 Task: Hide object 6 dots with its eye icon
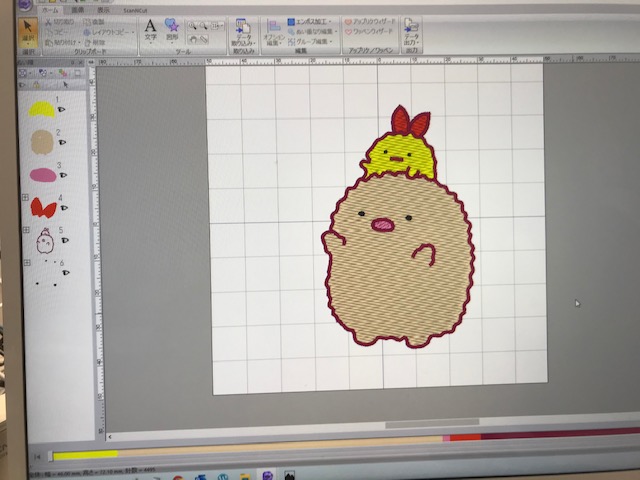coord(66,272)
